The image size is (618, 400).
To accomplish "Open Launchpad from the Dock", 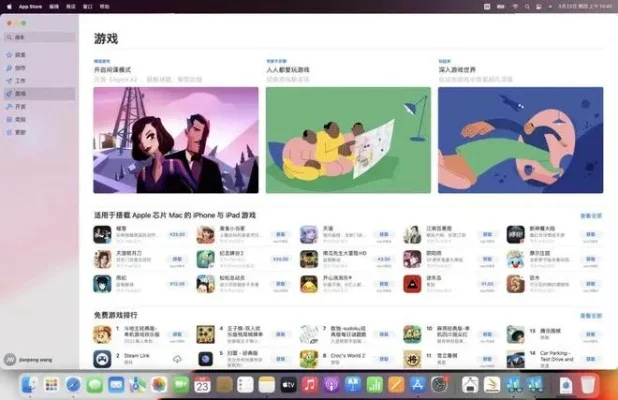I will tap(51, 385).
